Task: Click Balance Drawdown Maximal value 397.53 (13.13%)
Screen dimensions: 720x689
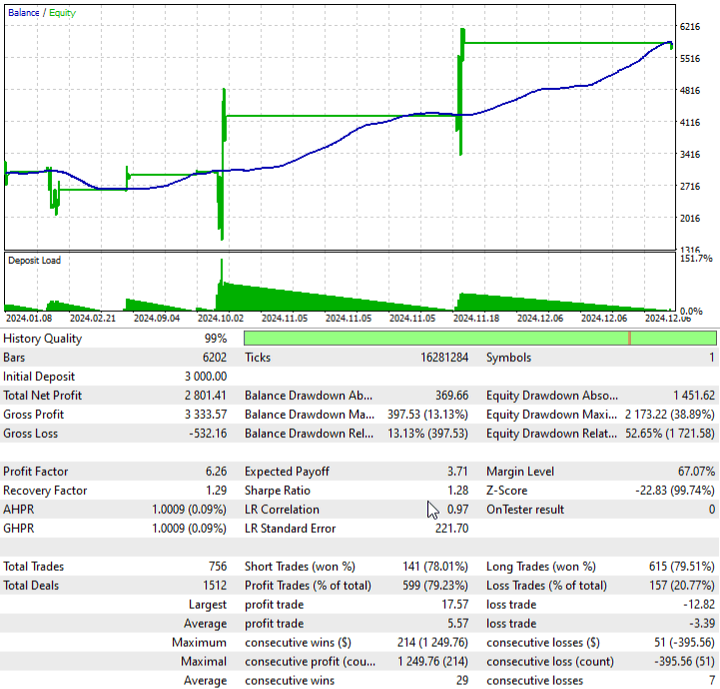Action: click(x=428, y=414)
